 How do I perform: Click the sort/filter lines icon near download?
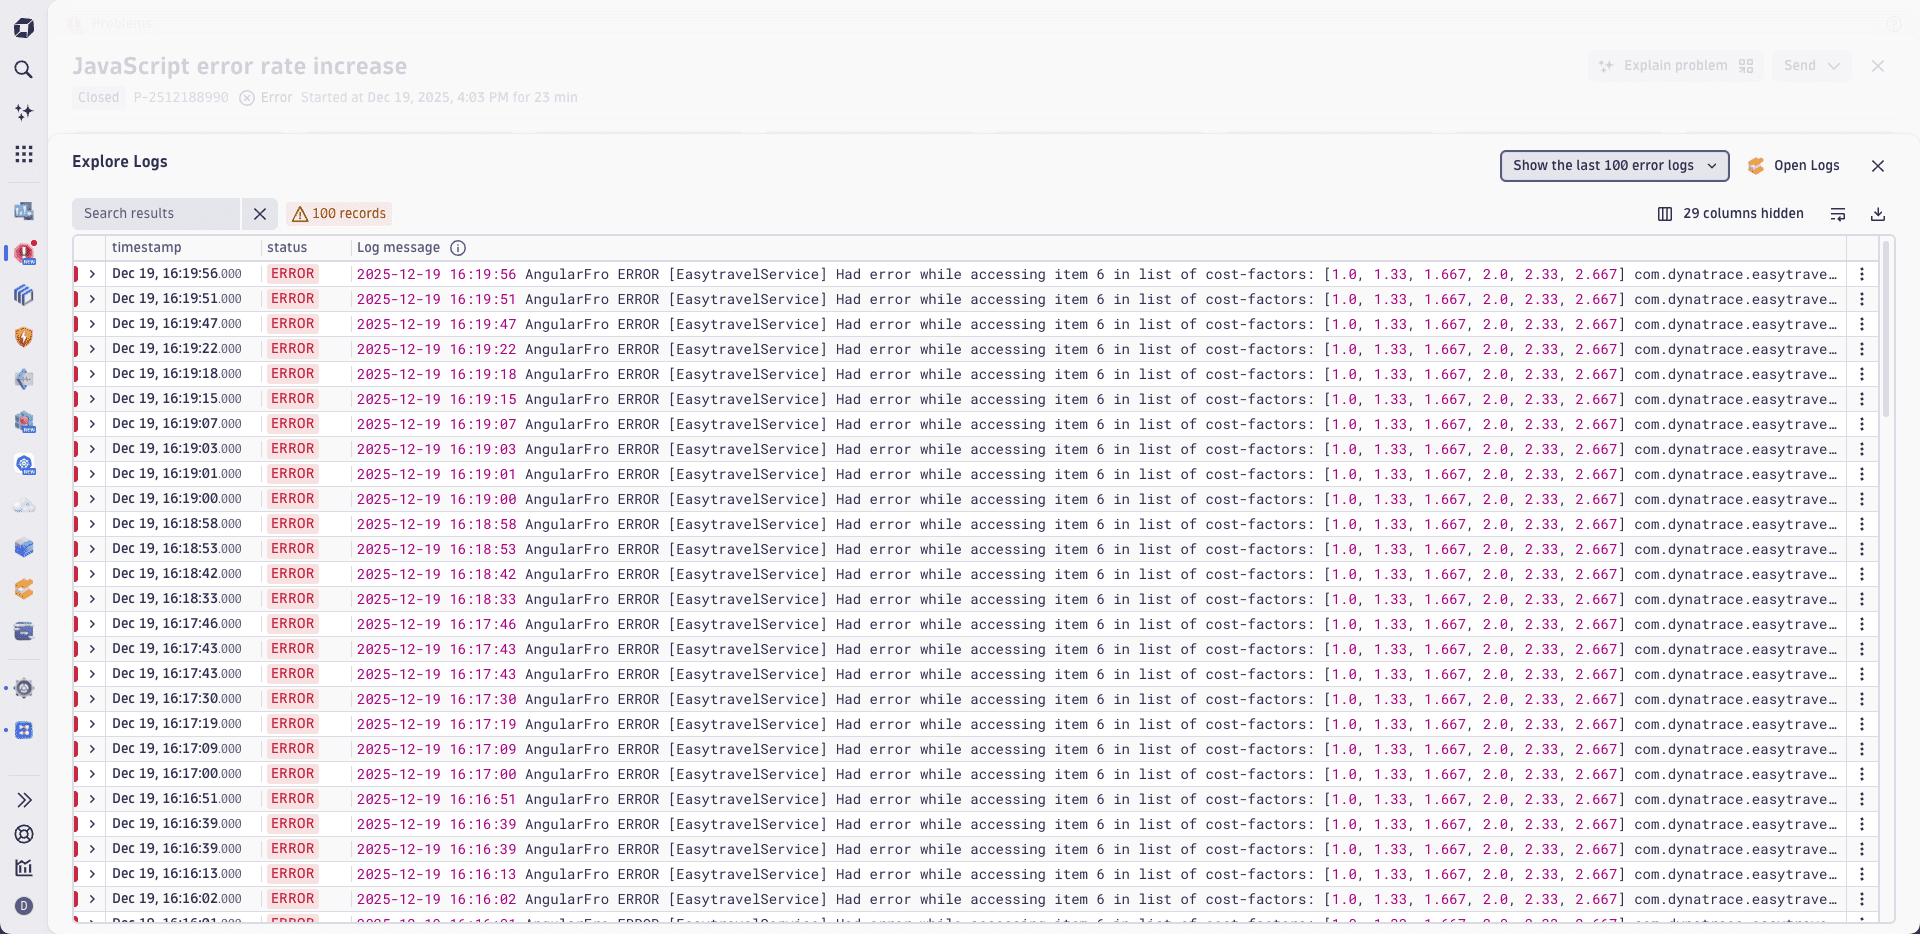pyautogui.click(x=1838, y=214)
